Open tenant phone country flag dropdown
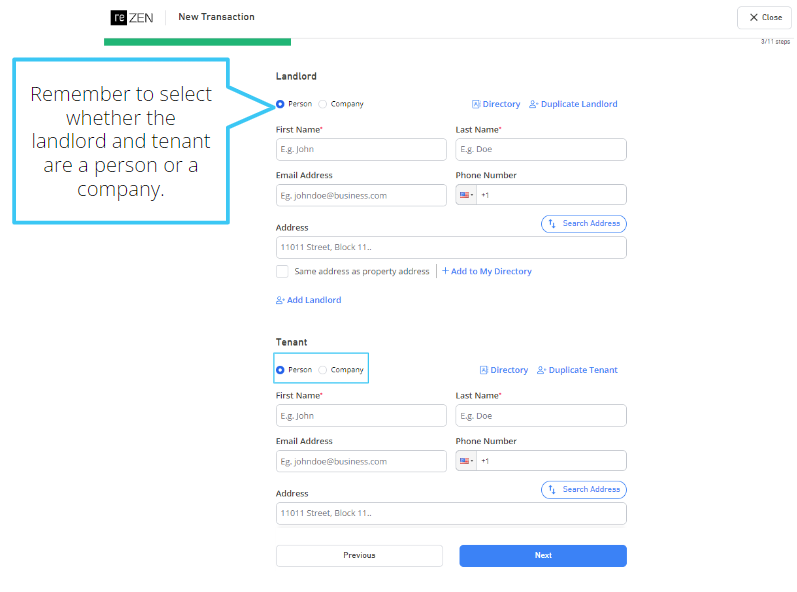Viewport: 797px width, 592px height. click(x=466, y=461)
